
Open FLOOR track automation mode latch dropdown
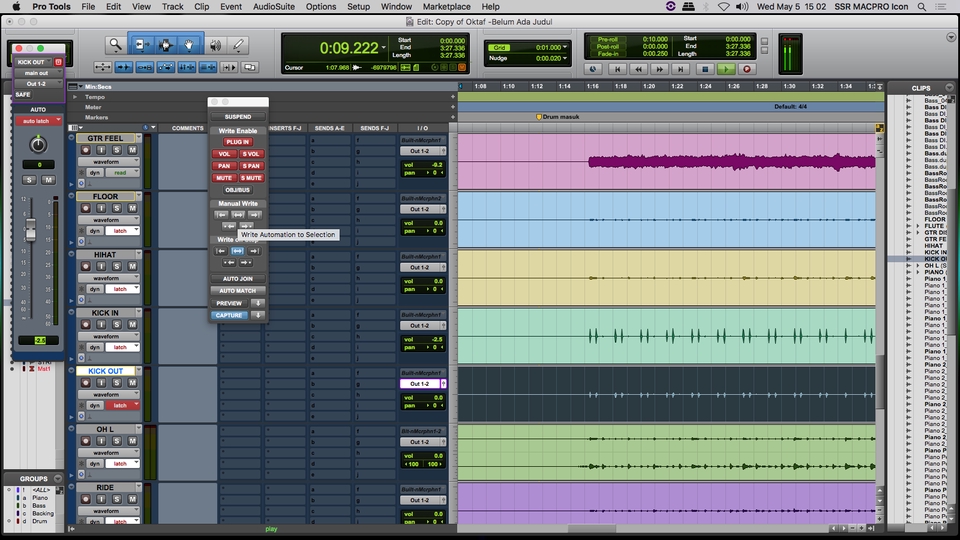pos(122,231)
